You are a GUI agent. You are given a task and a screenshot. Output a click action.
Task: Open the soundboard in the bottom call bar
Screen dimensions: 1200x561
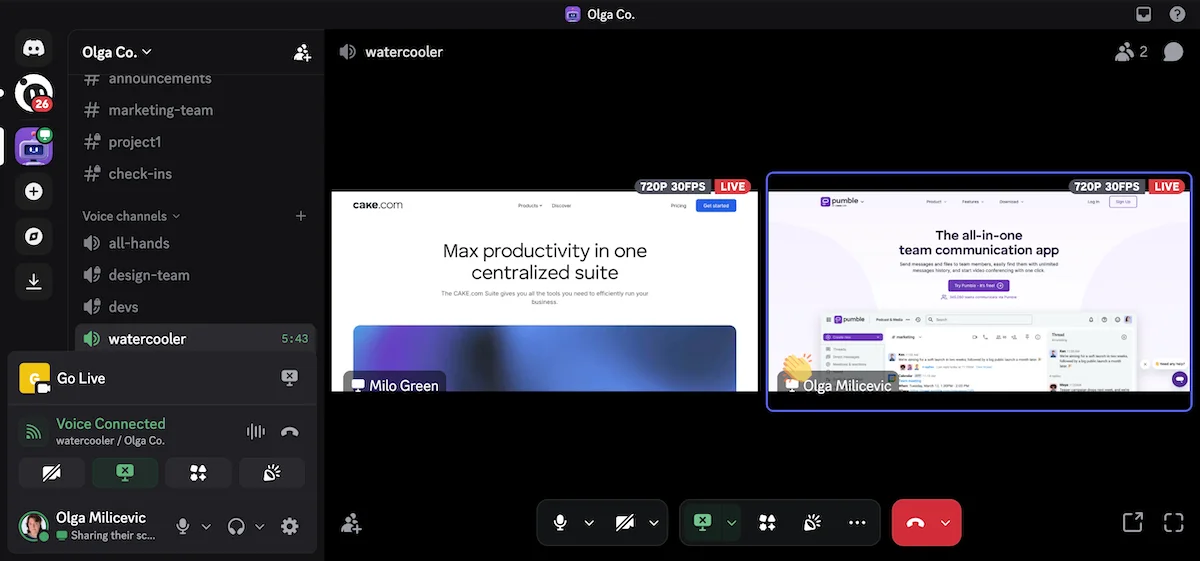pyautogui.click(x=813, y=522)
